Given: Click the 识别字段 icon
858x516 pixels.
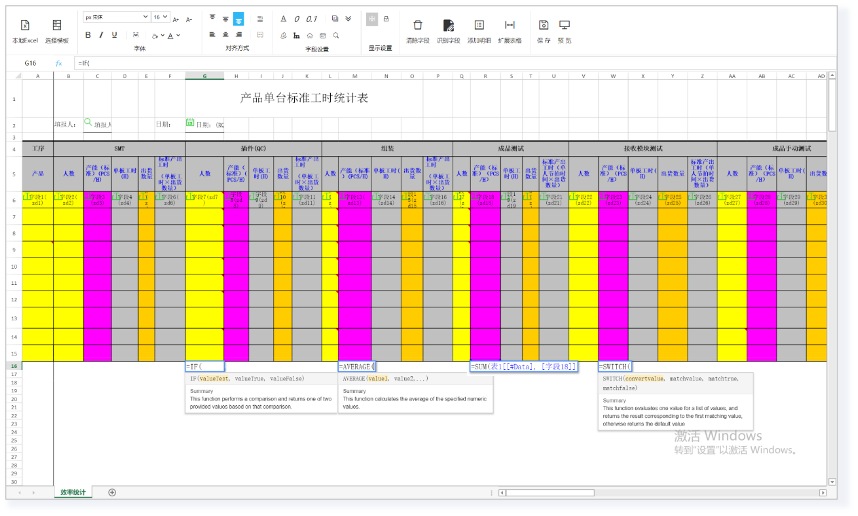Looking at the screenshot, I should click(447, 26).
